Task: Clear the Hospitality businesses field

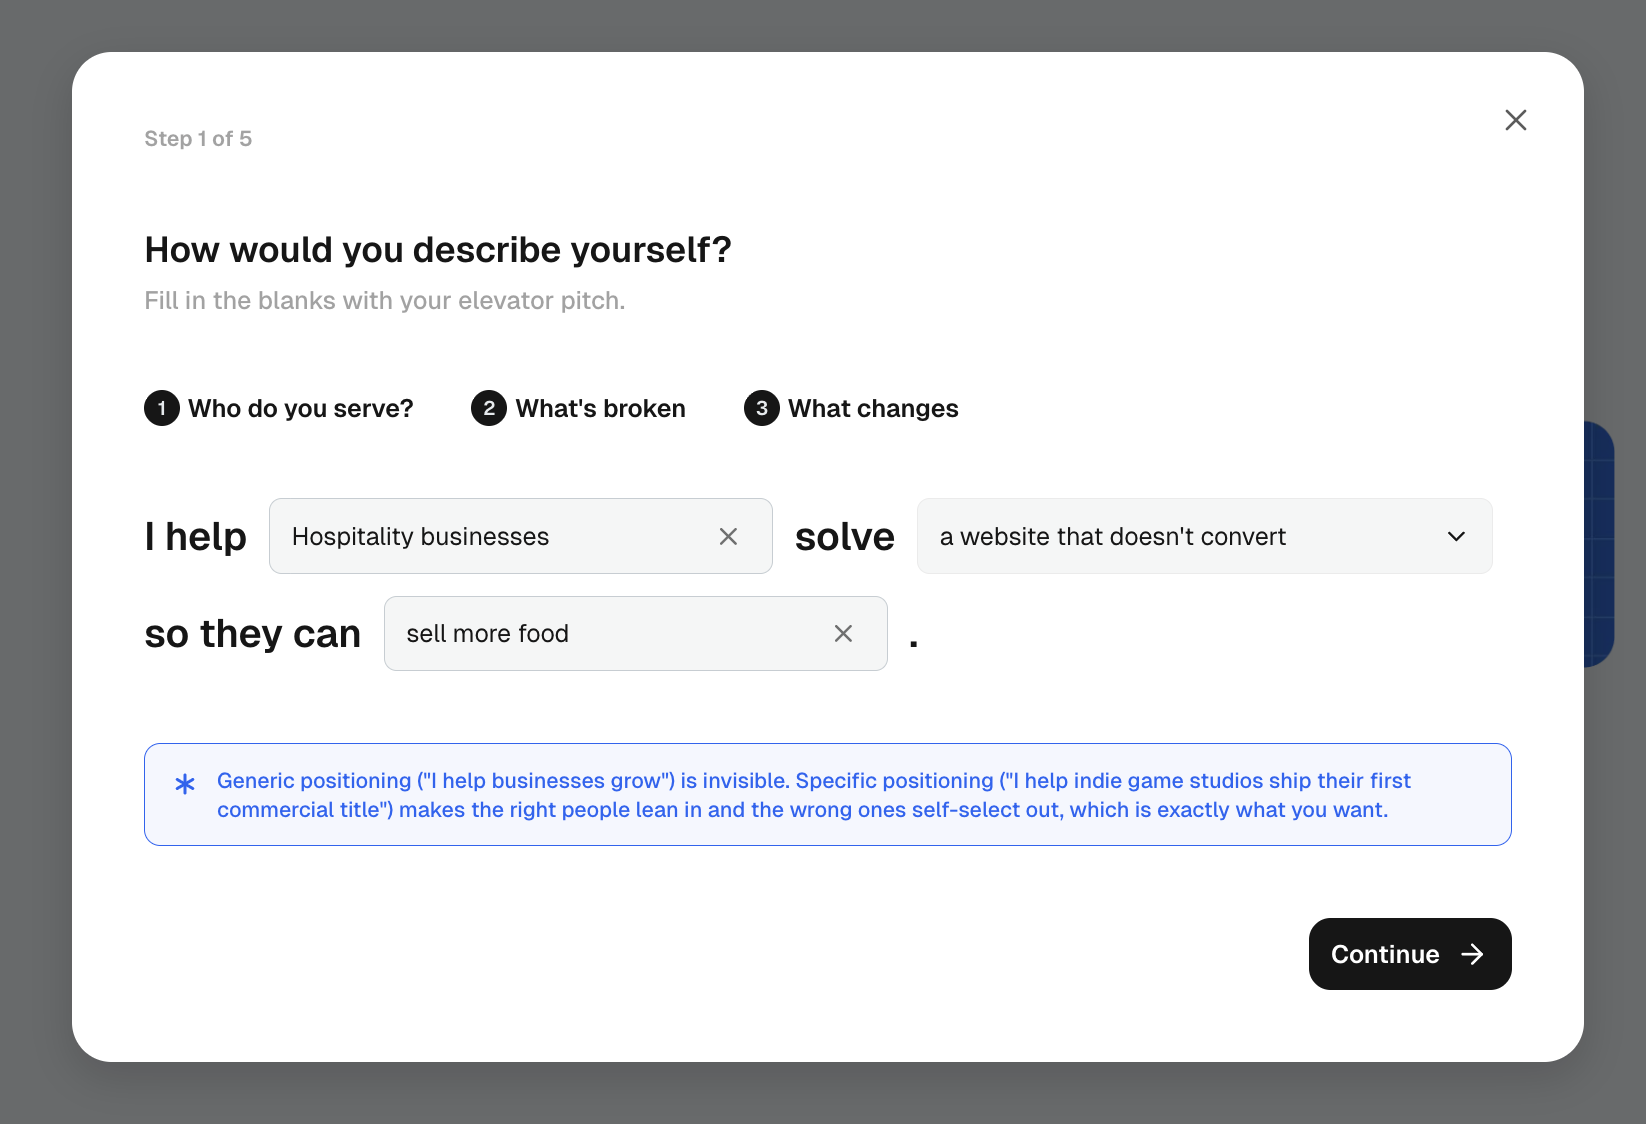Action: click(728, 537)
